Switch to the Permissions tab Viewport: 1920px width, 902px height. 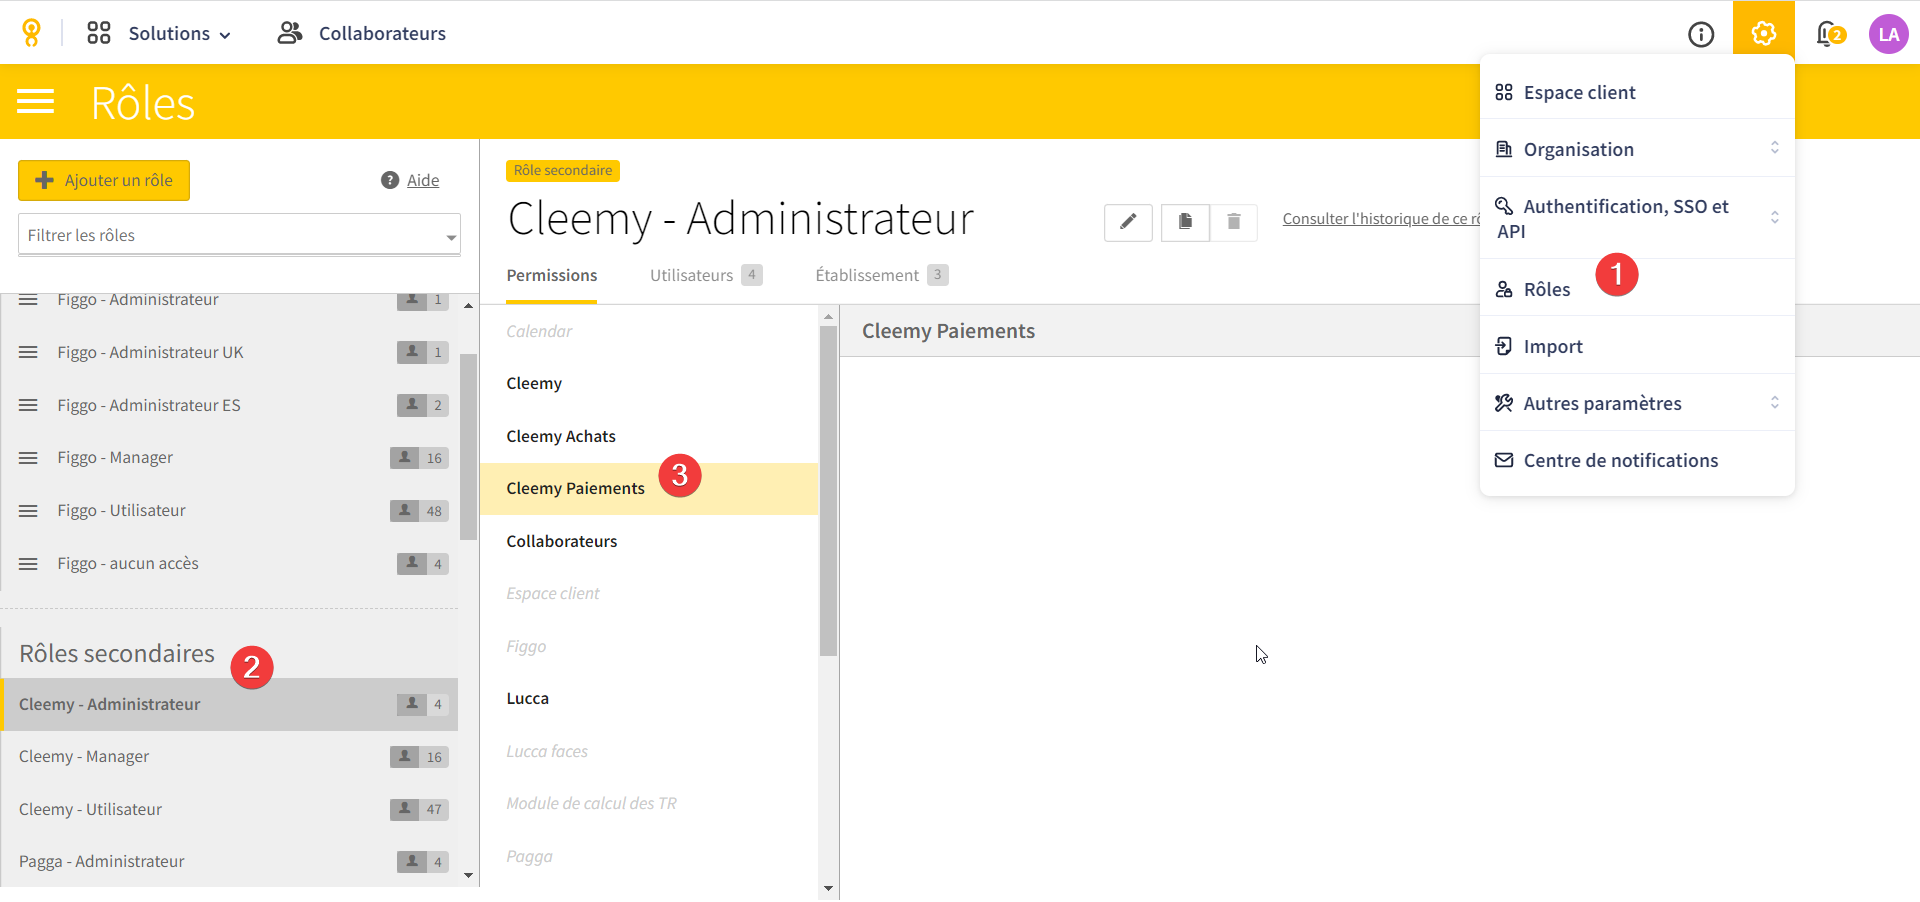(552, 276)
